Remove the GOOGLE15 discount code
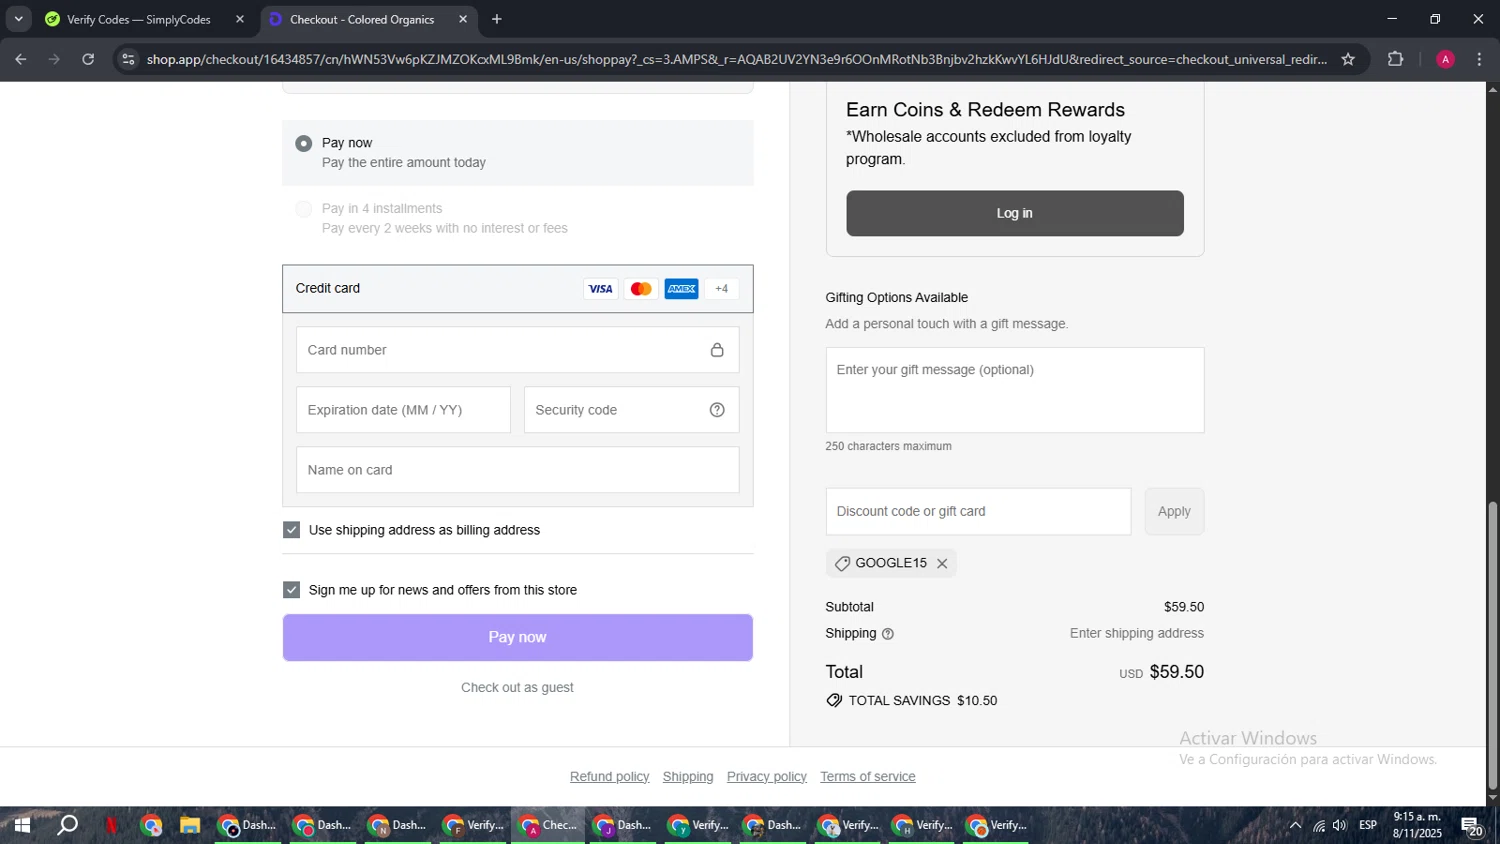1500x844 pixels. 942,564
